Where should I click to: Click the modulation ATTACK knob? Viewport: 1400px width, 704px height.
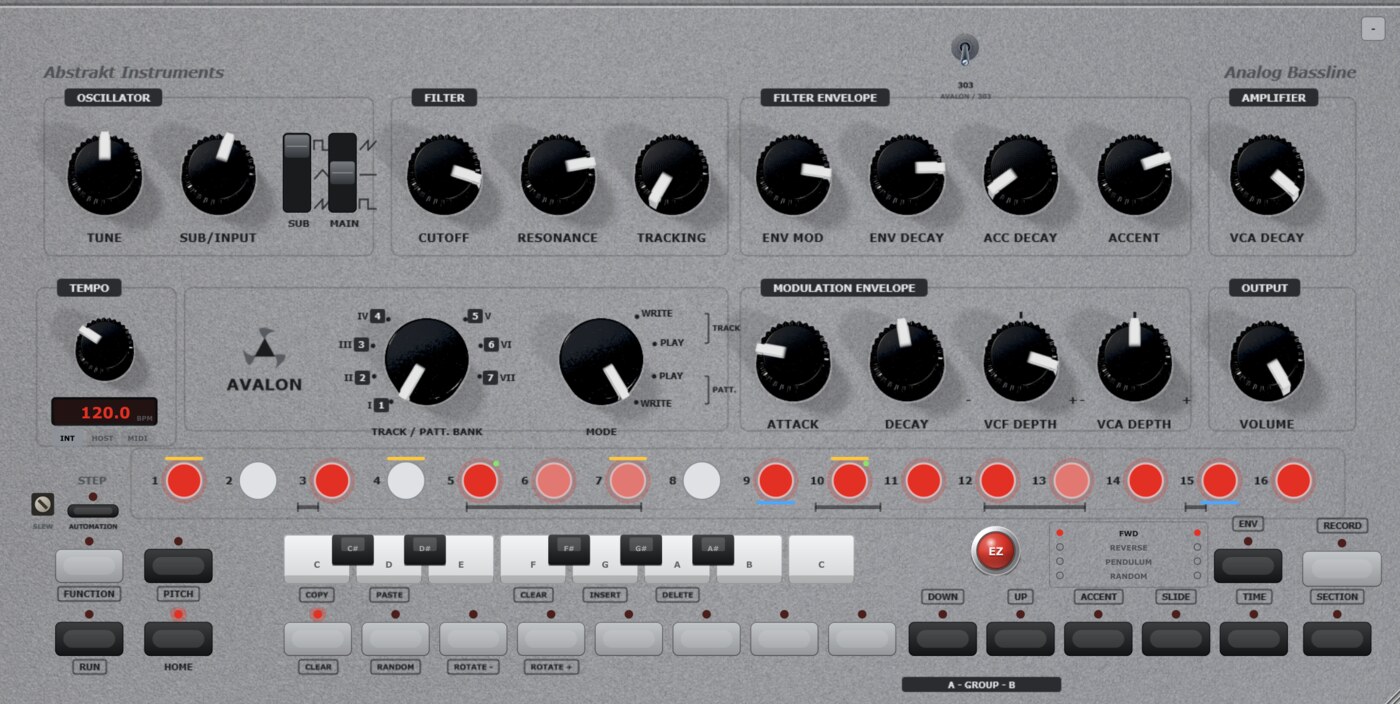tap(793, 361)
